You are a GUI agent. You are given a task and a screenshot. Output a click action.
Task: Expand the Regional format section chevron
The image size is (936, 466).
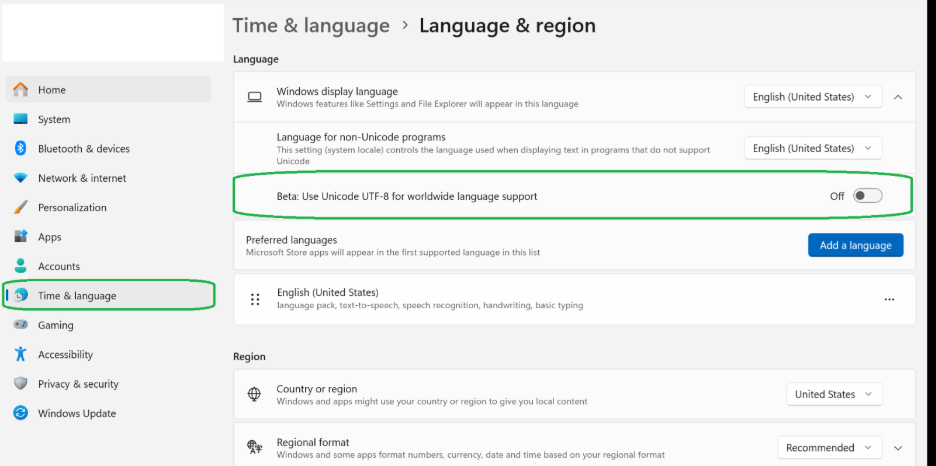[898, 448]
